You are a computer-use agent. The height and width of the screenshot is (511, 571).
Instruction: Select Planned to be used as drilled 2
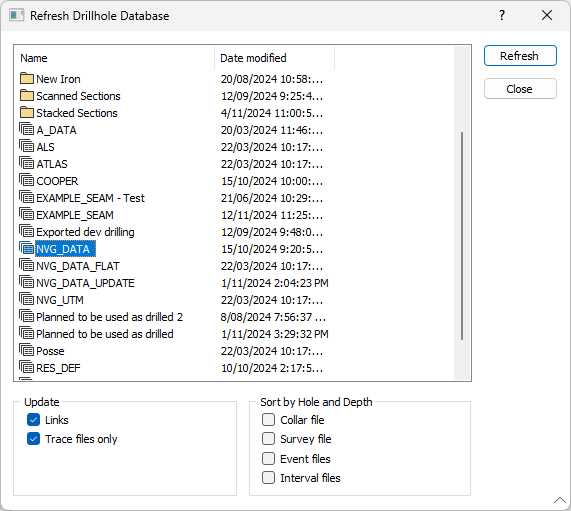tap(109, 317)
